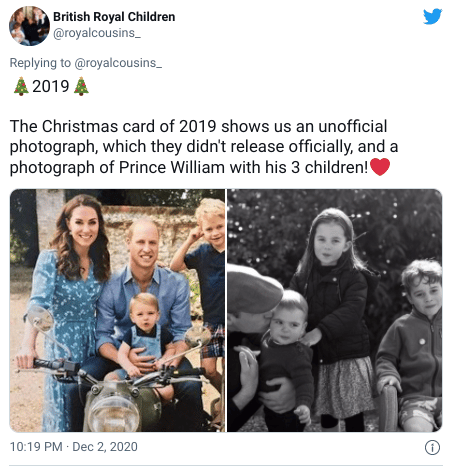
Task: Open the Twitter bird logo link
Action: tap(432, 17)
